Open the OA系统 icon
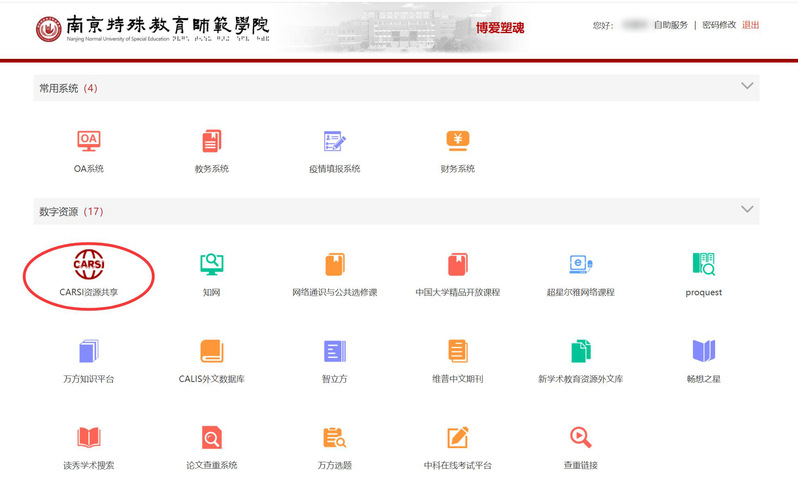This screenshot has width=798, height=484. coord(88,141)
